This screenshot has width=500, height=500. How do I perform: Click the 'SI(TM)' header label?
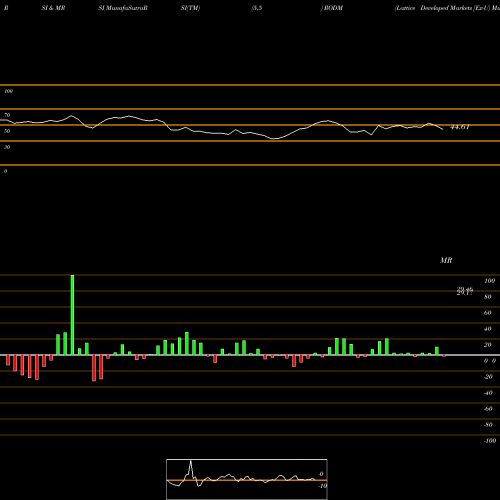pos(190,8)
